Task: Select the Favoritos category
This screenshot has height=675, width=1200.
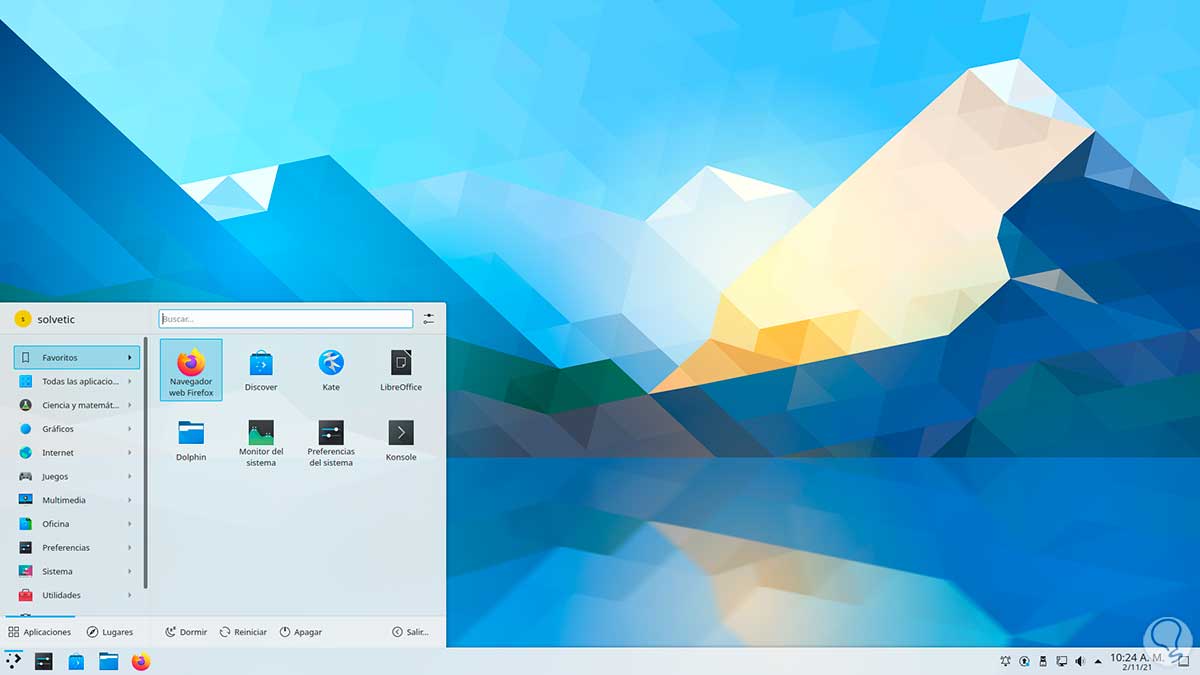Action: click(75, 357)
